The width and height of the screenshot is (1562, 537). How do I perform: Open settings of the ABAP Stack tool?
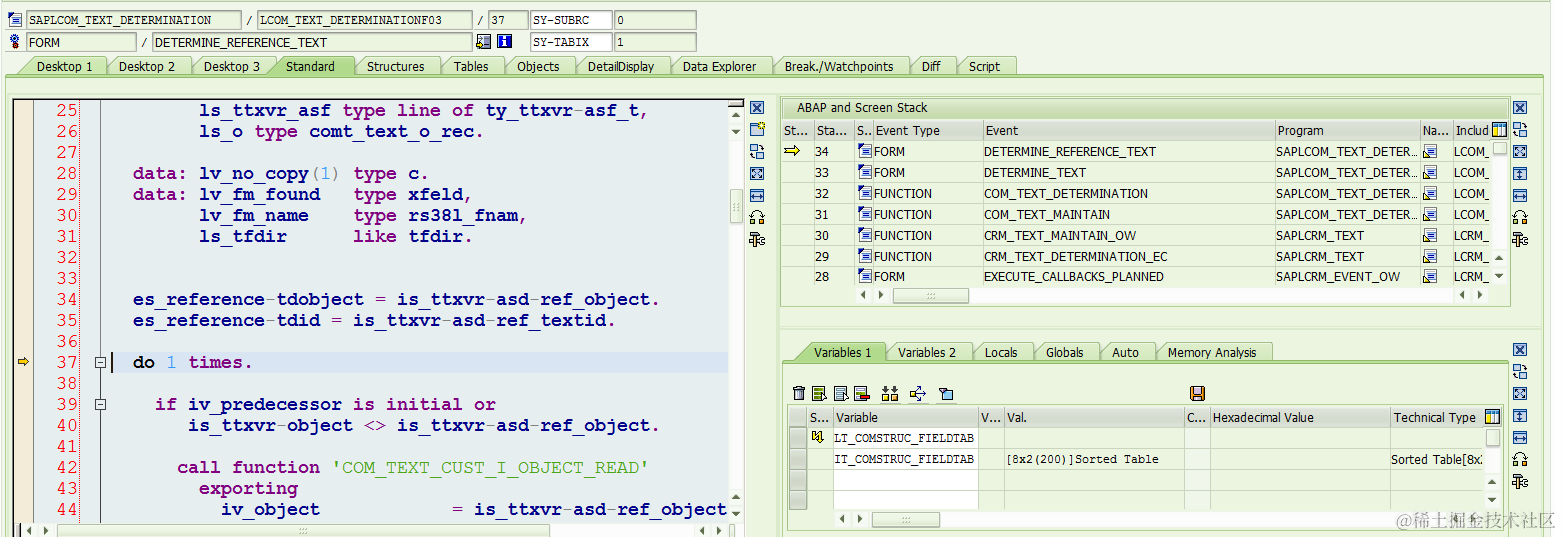pos(1520,239)
